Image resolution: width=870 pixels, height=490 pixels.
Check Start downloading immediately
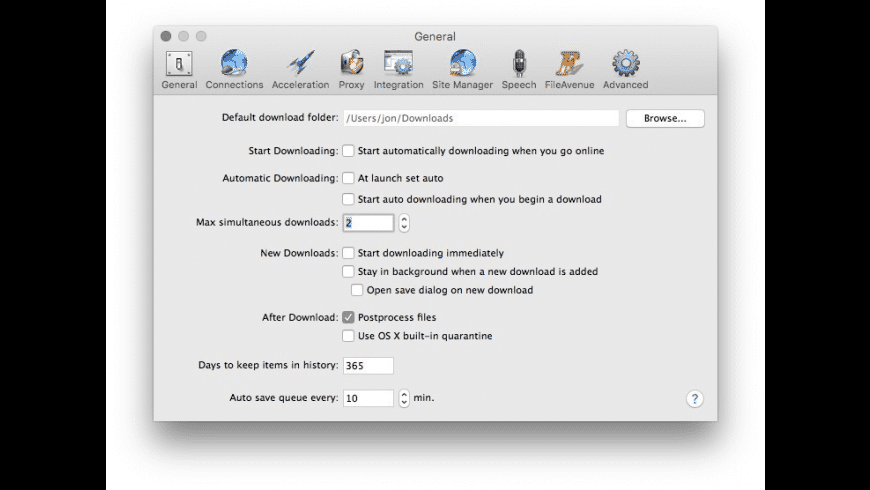click(x=348, y=253)
